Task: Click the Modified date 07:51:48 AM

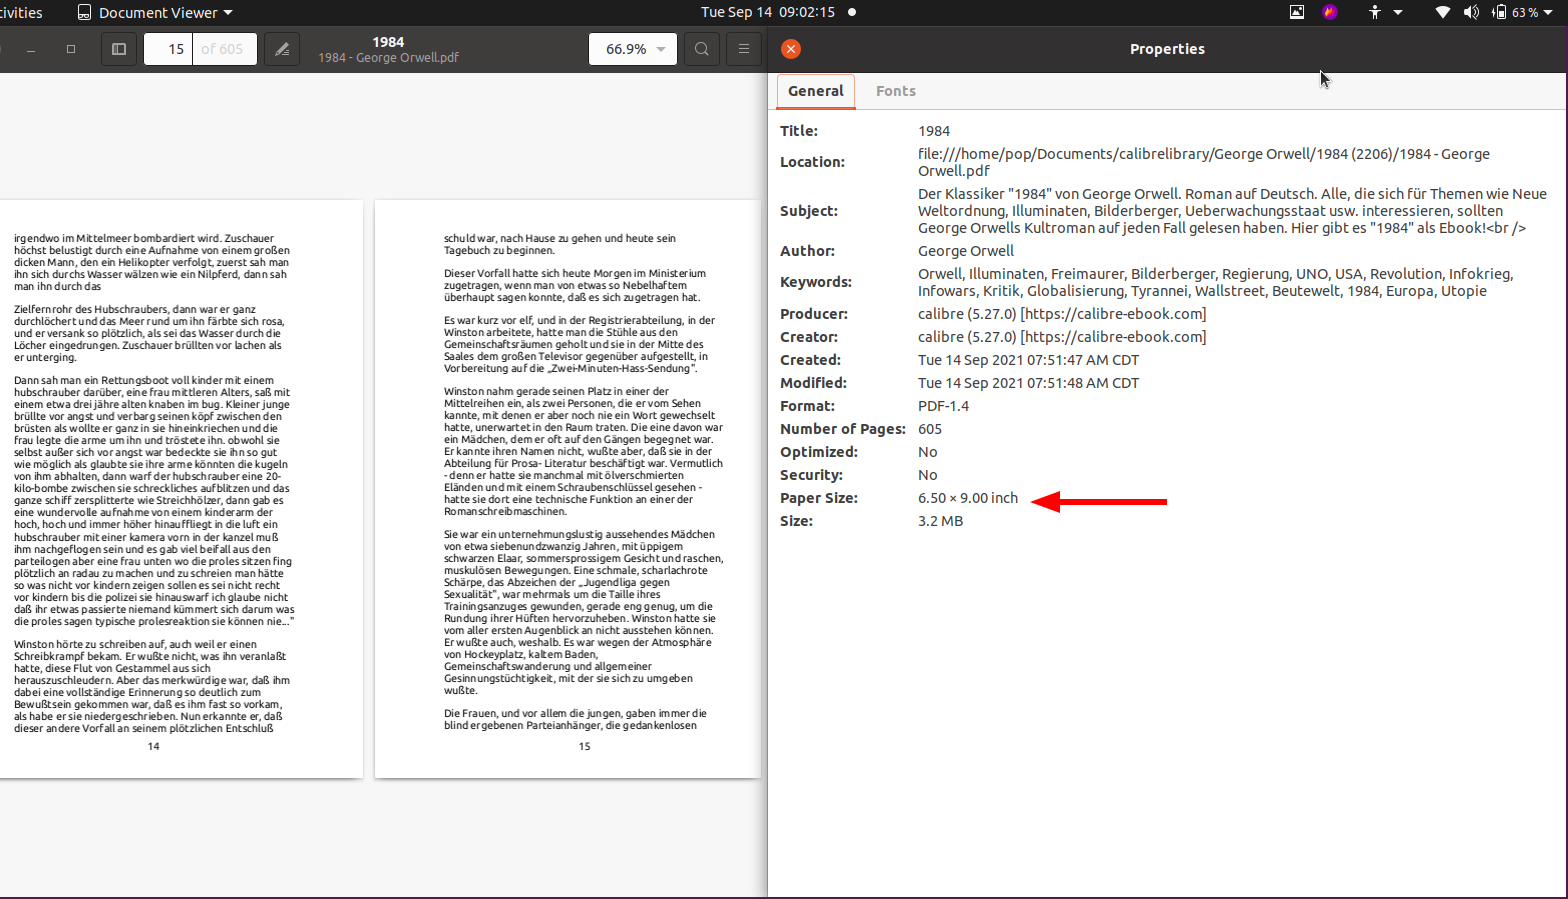Action: tap(1029, 383)
